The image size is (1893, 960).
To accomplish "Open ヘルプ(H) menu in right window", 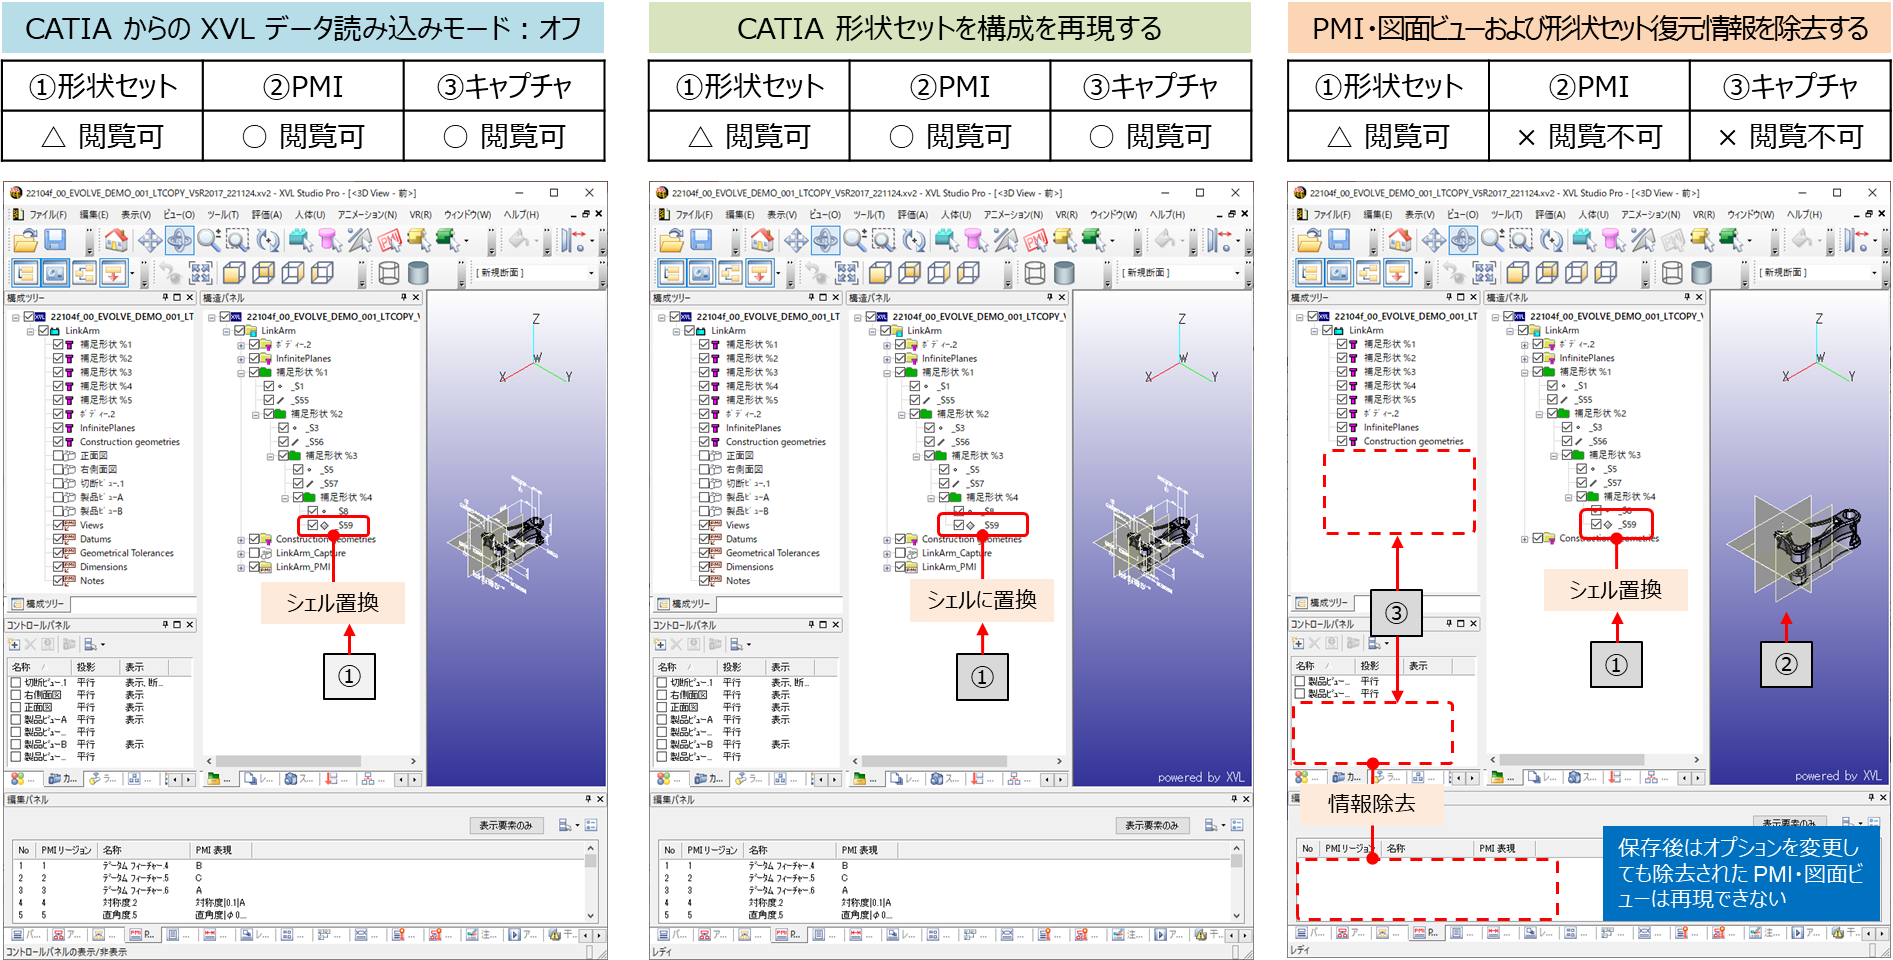I will click(x=1806, y=215).
